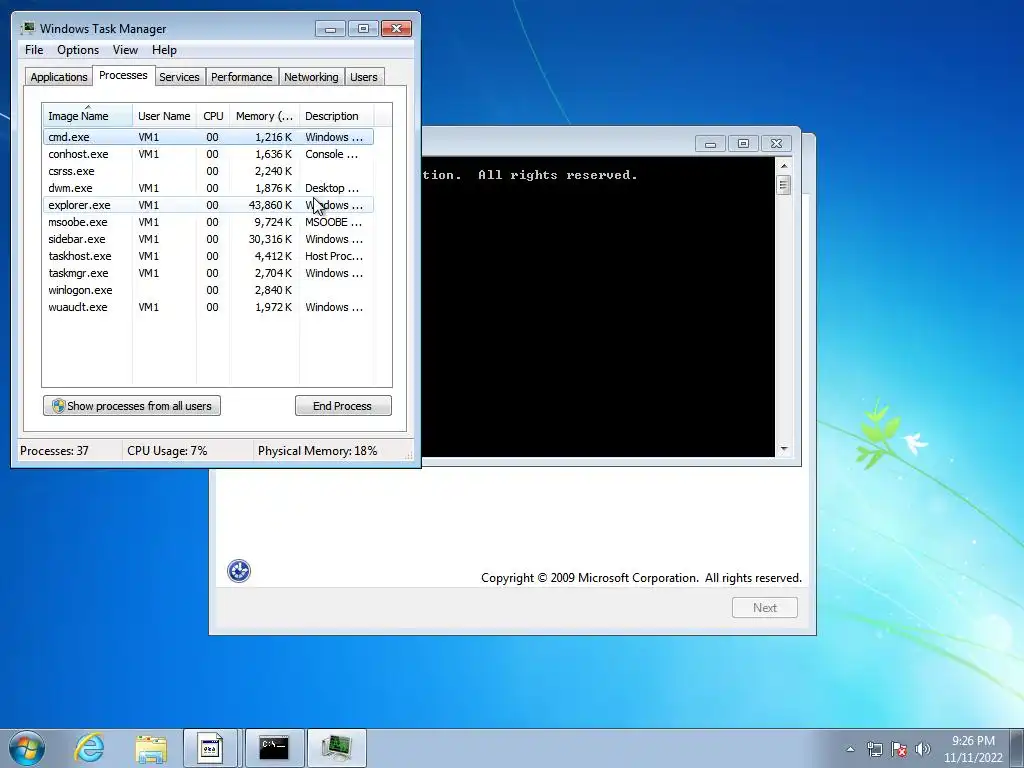Click the 43,860 K memory cell
Image resolution: width=1024 pixels, height=768 pixels.
pyautogui.click(x=270, y=205)
